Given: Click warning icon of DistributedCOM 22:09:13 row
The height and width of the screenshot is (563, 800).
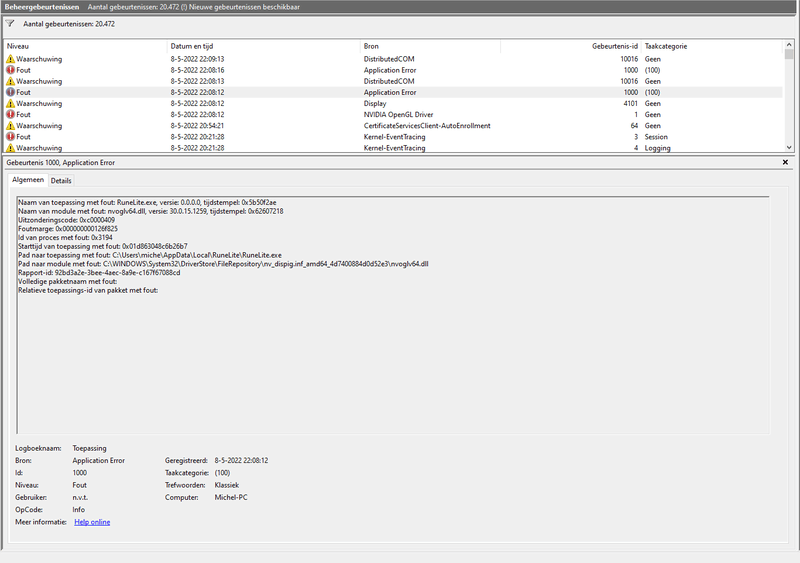Looking at the screenshot, I should 10,59.
